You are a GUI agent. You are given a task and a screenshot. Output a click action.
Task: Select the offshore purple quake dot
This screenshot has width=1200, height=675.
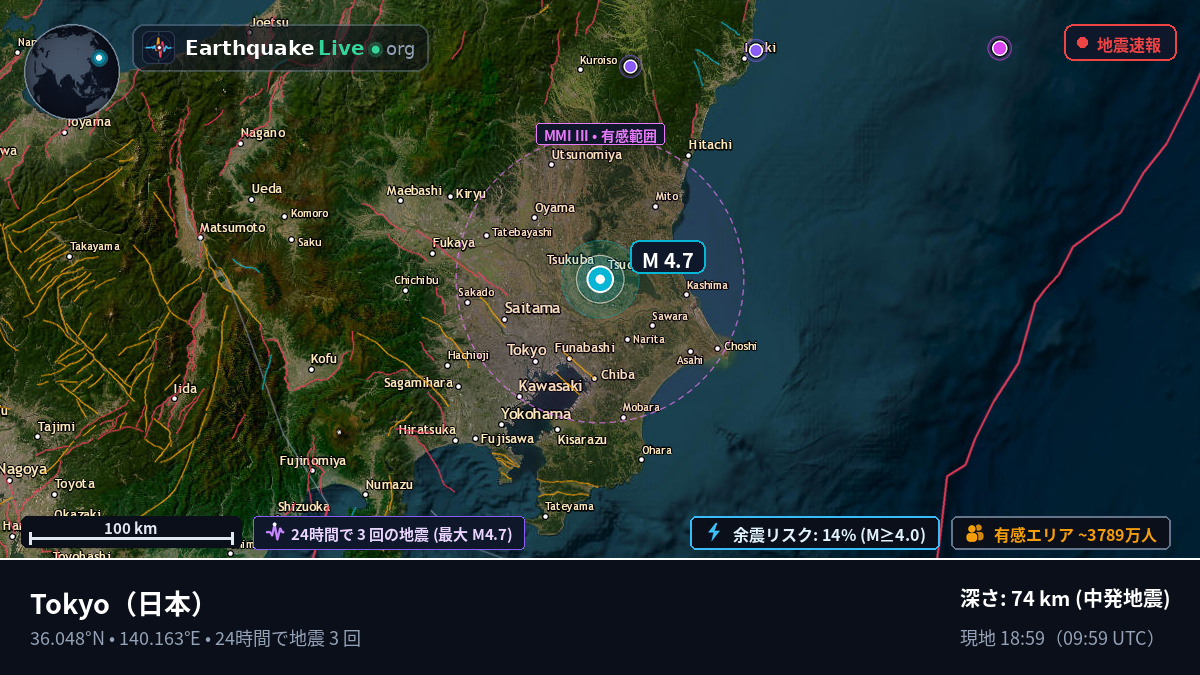[x=999, y=48]
